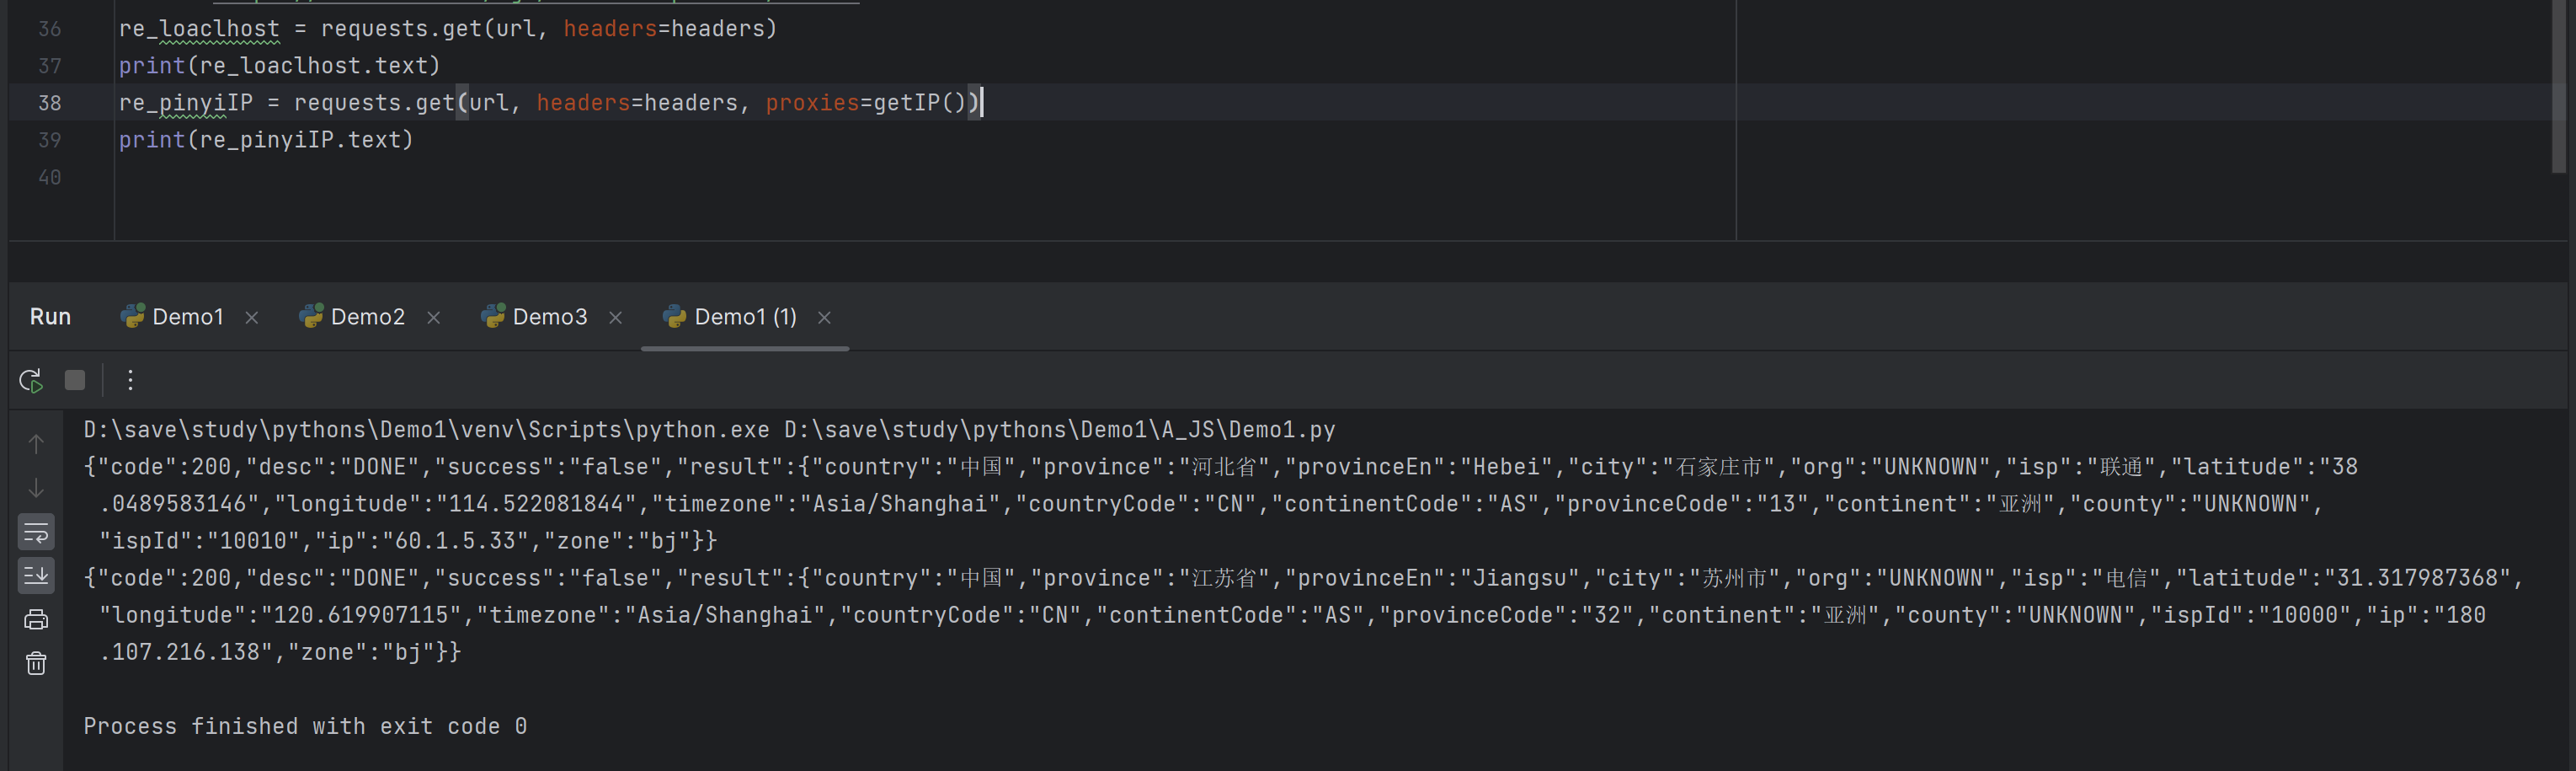
Task: Close the Demo3 run tab
Action: (x=616, y=318)
